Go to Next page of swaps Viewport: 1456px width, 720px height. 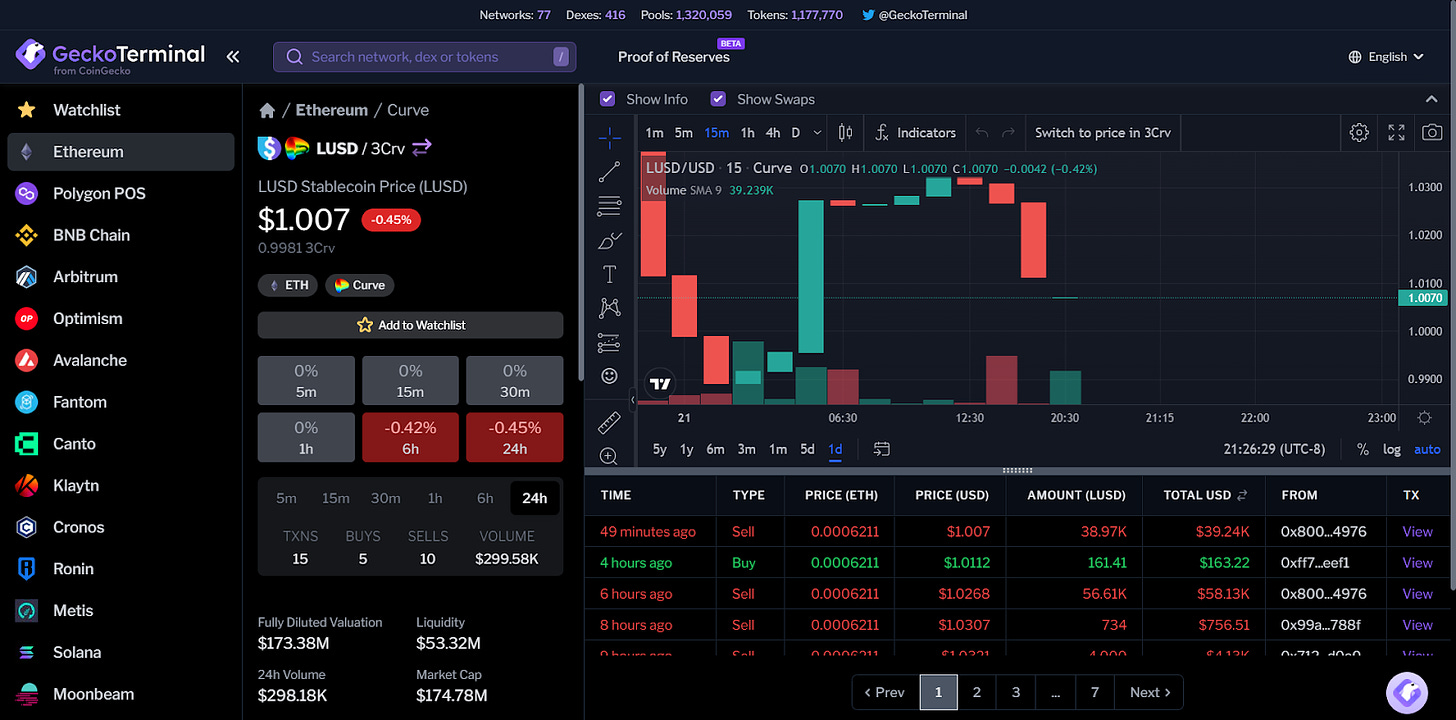1151,692
